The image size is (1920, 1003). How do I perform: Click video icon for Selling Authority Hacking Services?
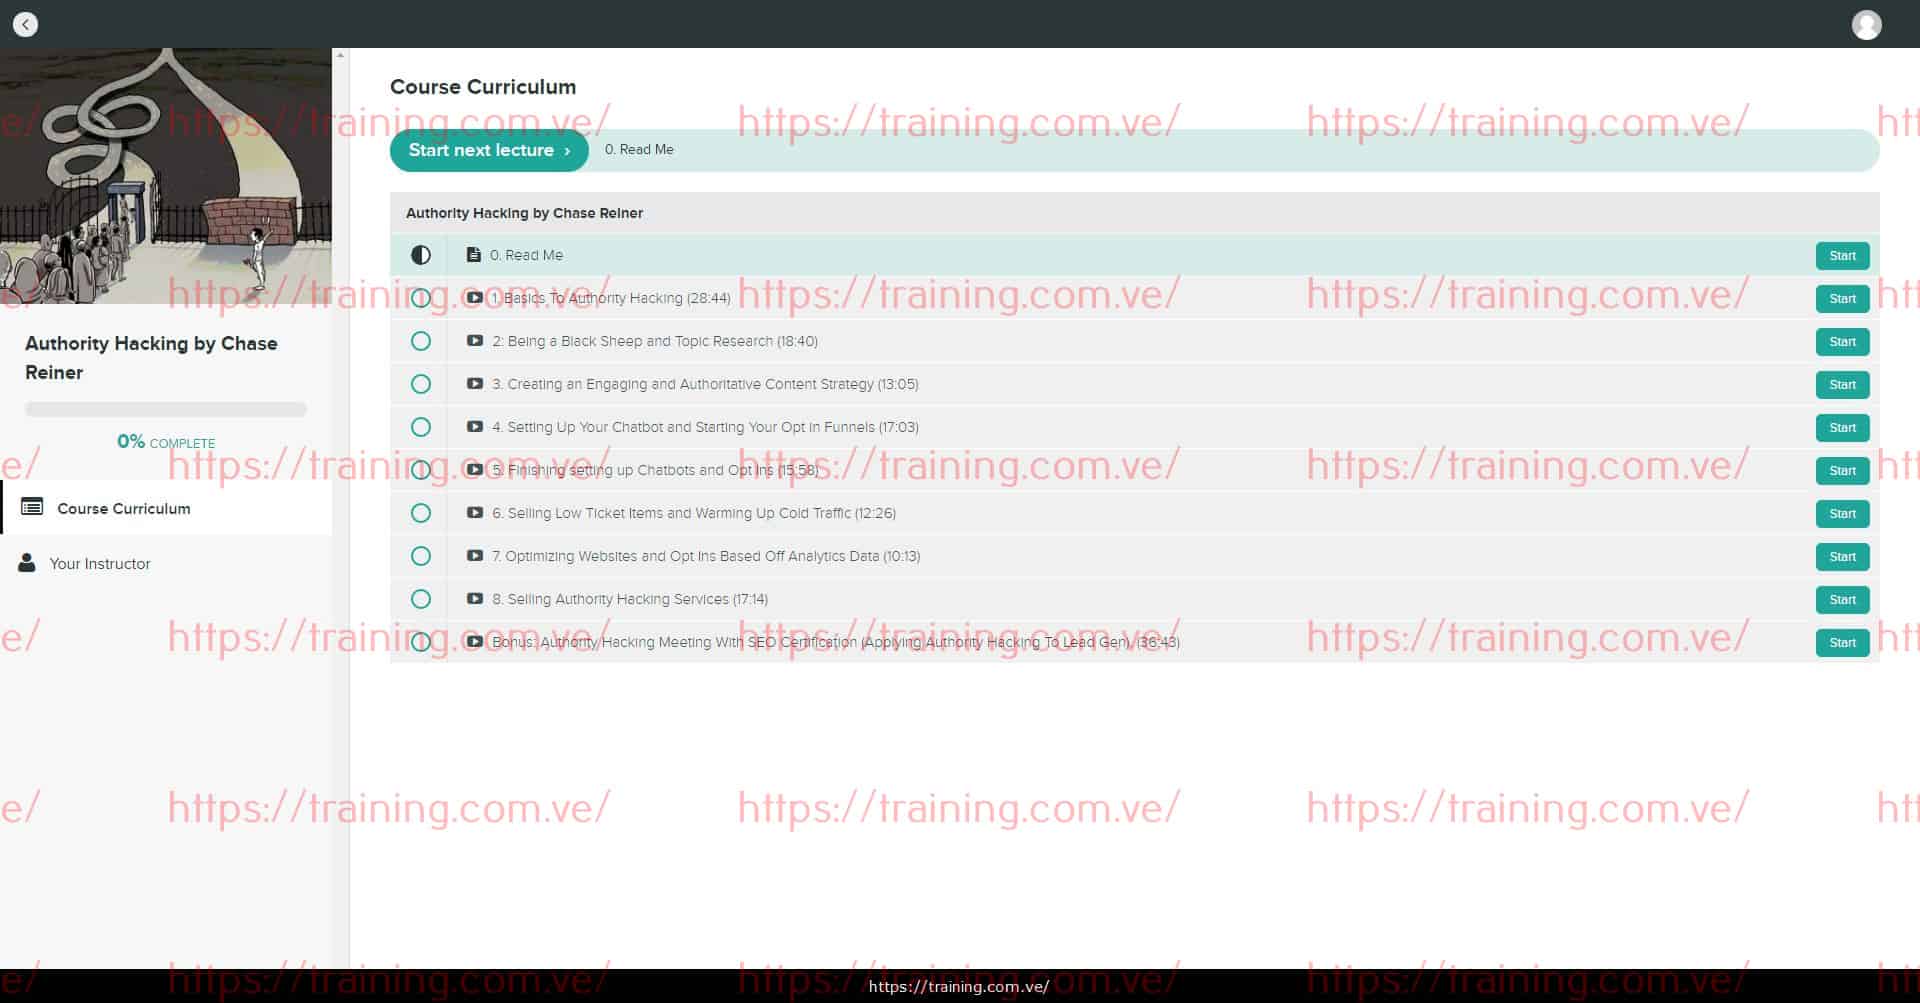coord(475,599)
